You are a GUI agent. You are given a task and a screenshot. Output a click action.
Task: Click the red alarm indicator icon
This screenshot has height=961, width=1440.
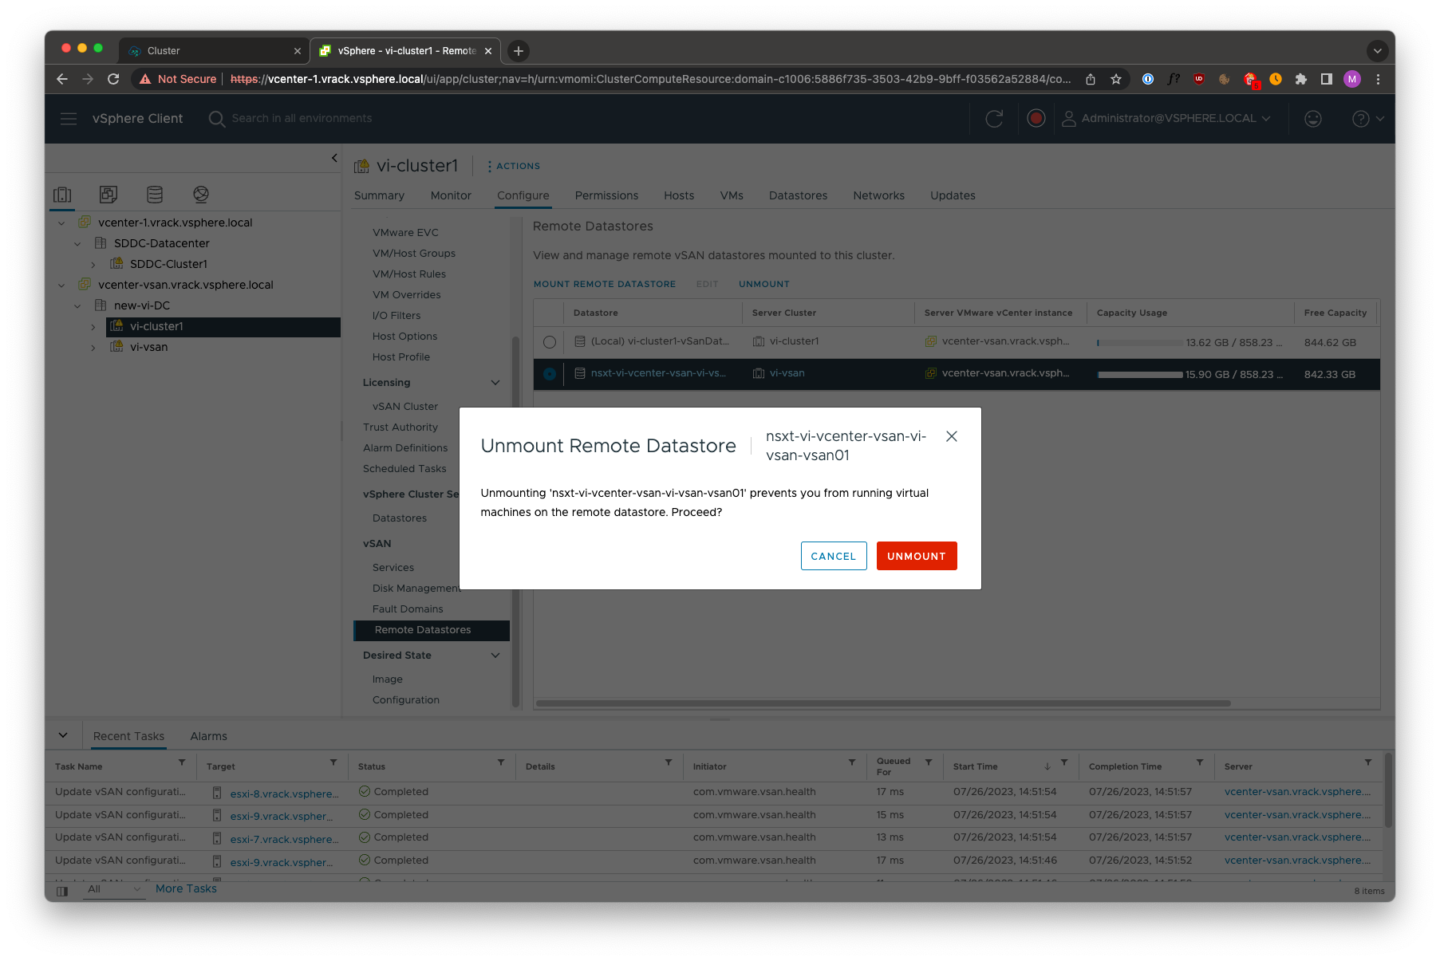pos(1036,118)
